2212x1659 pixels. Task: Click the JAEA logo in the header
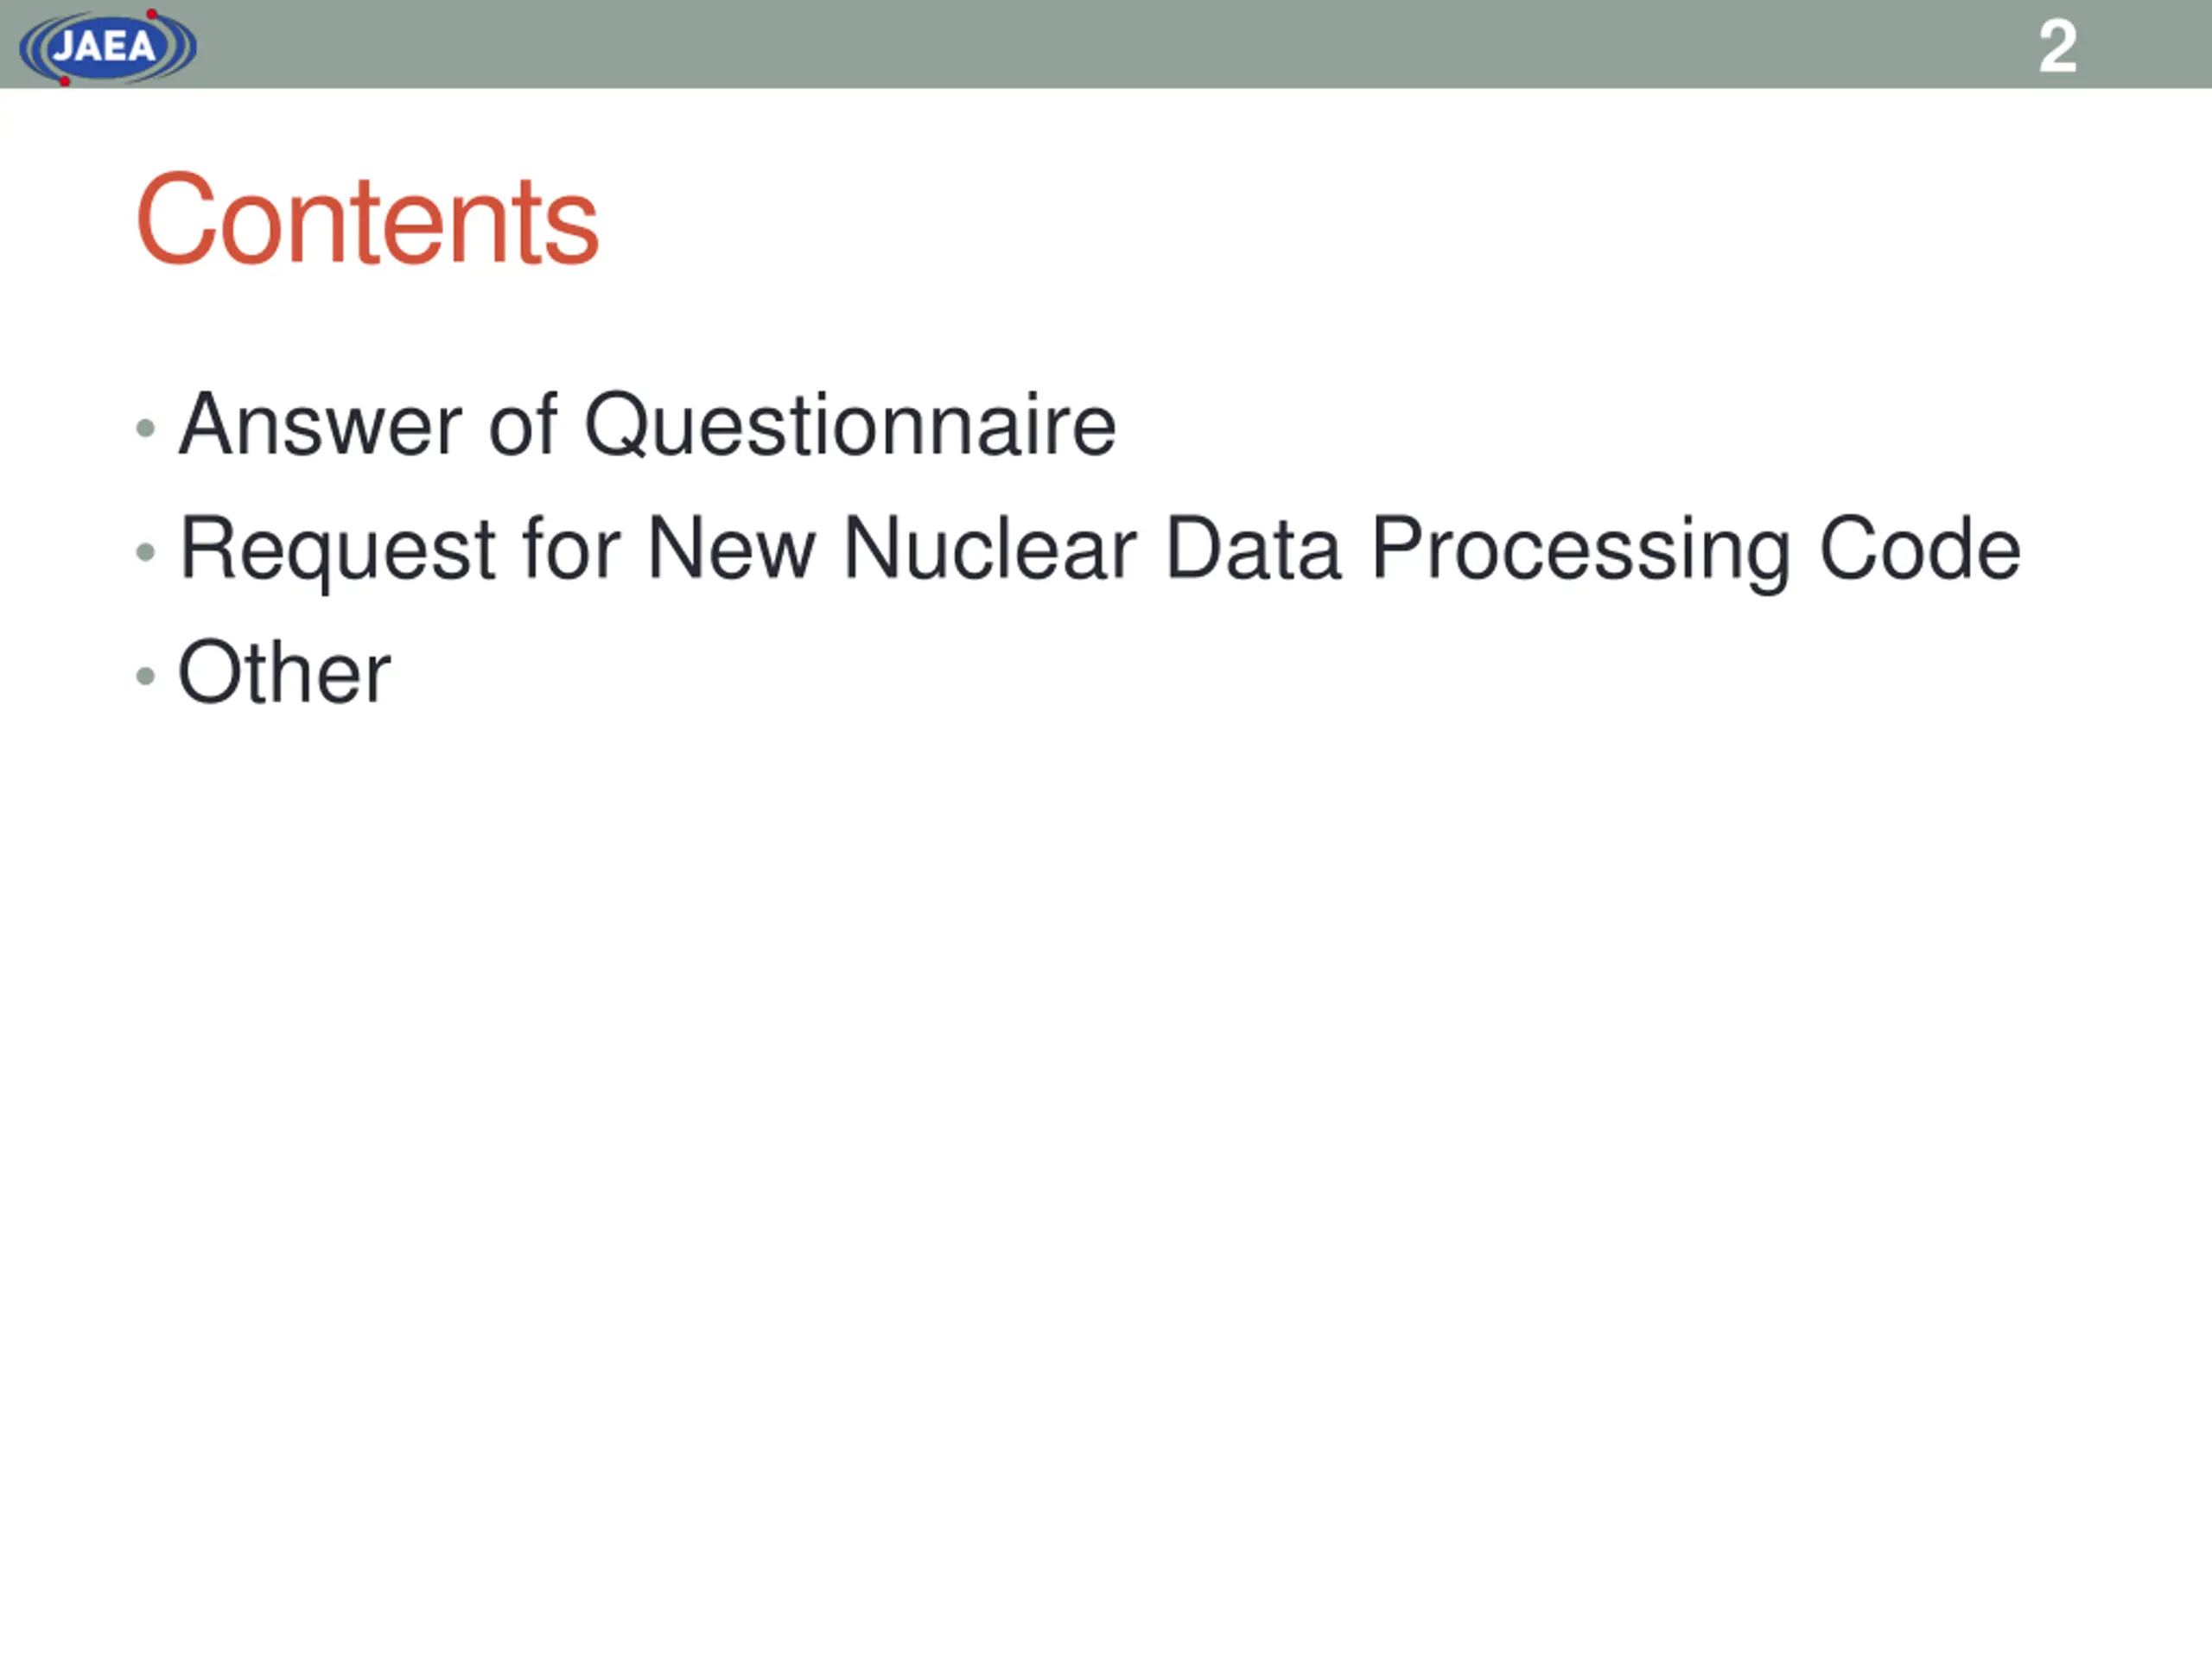108,47
